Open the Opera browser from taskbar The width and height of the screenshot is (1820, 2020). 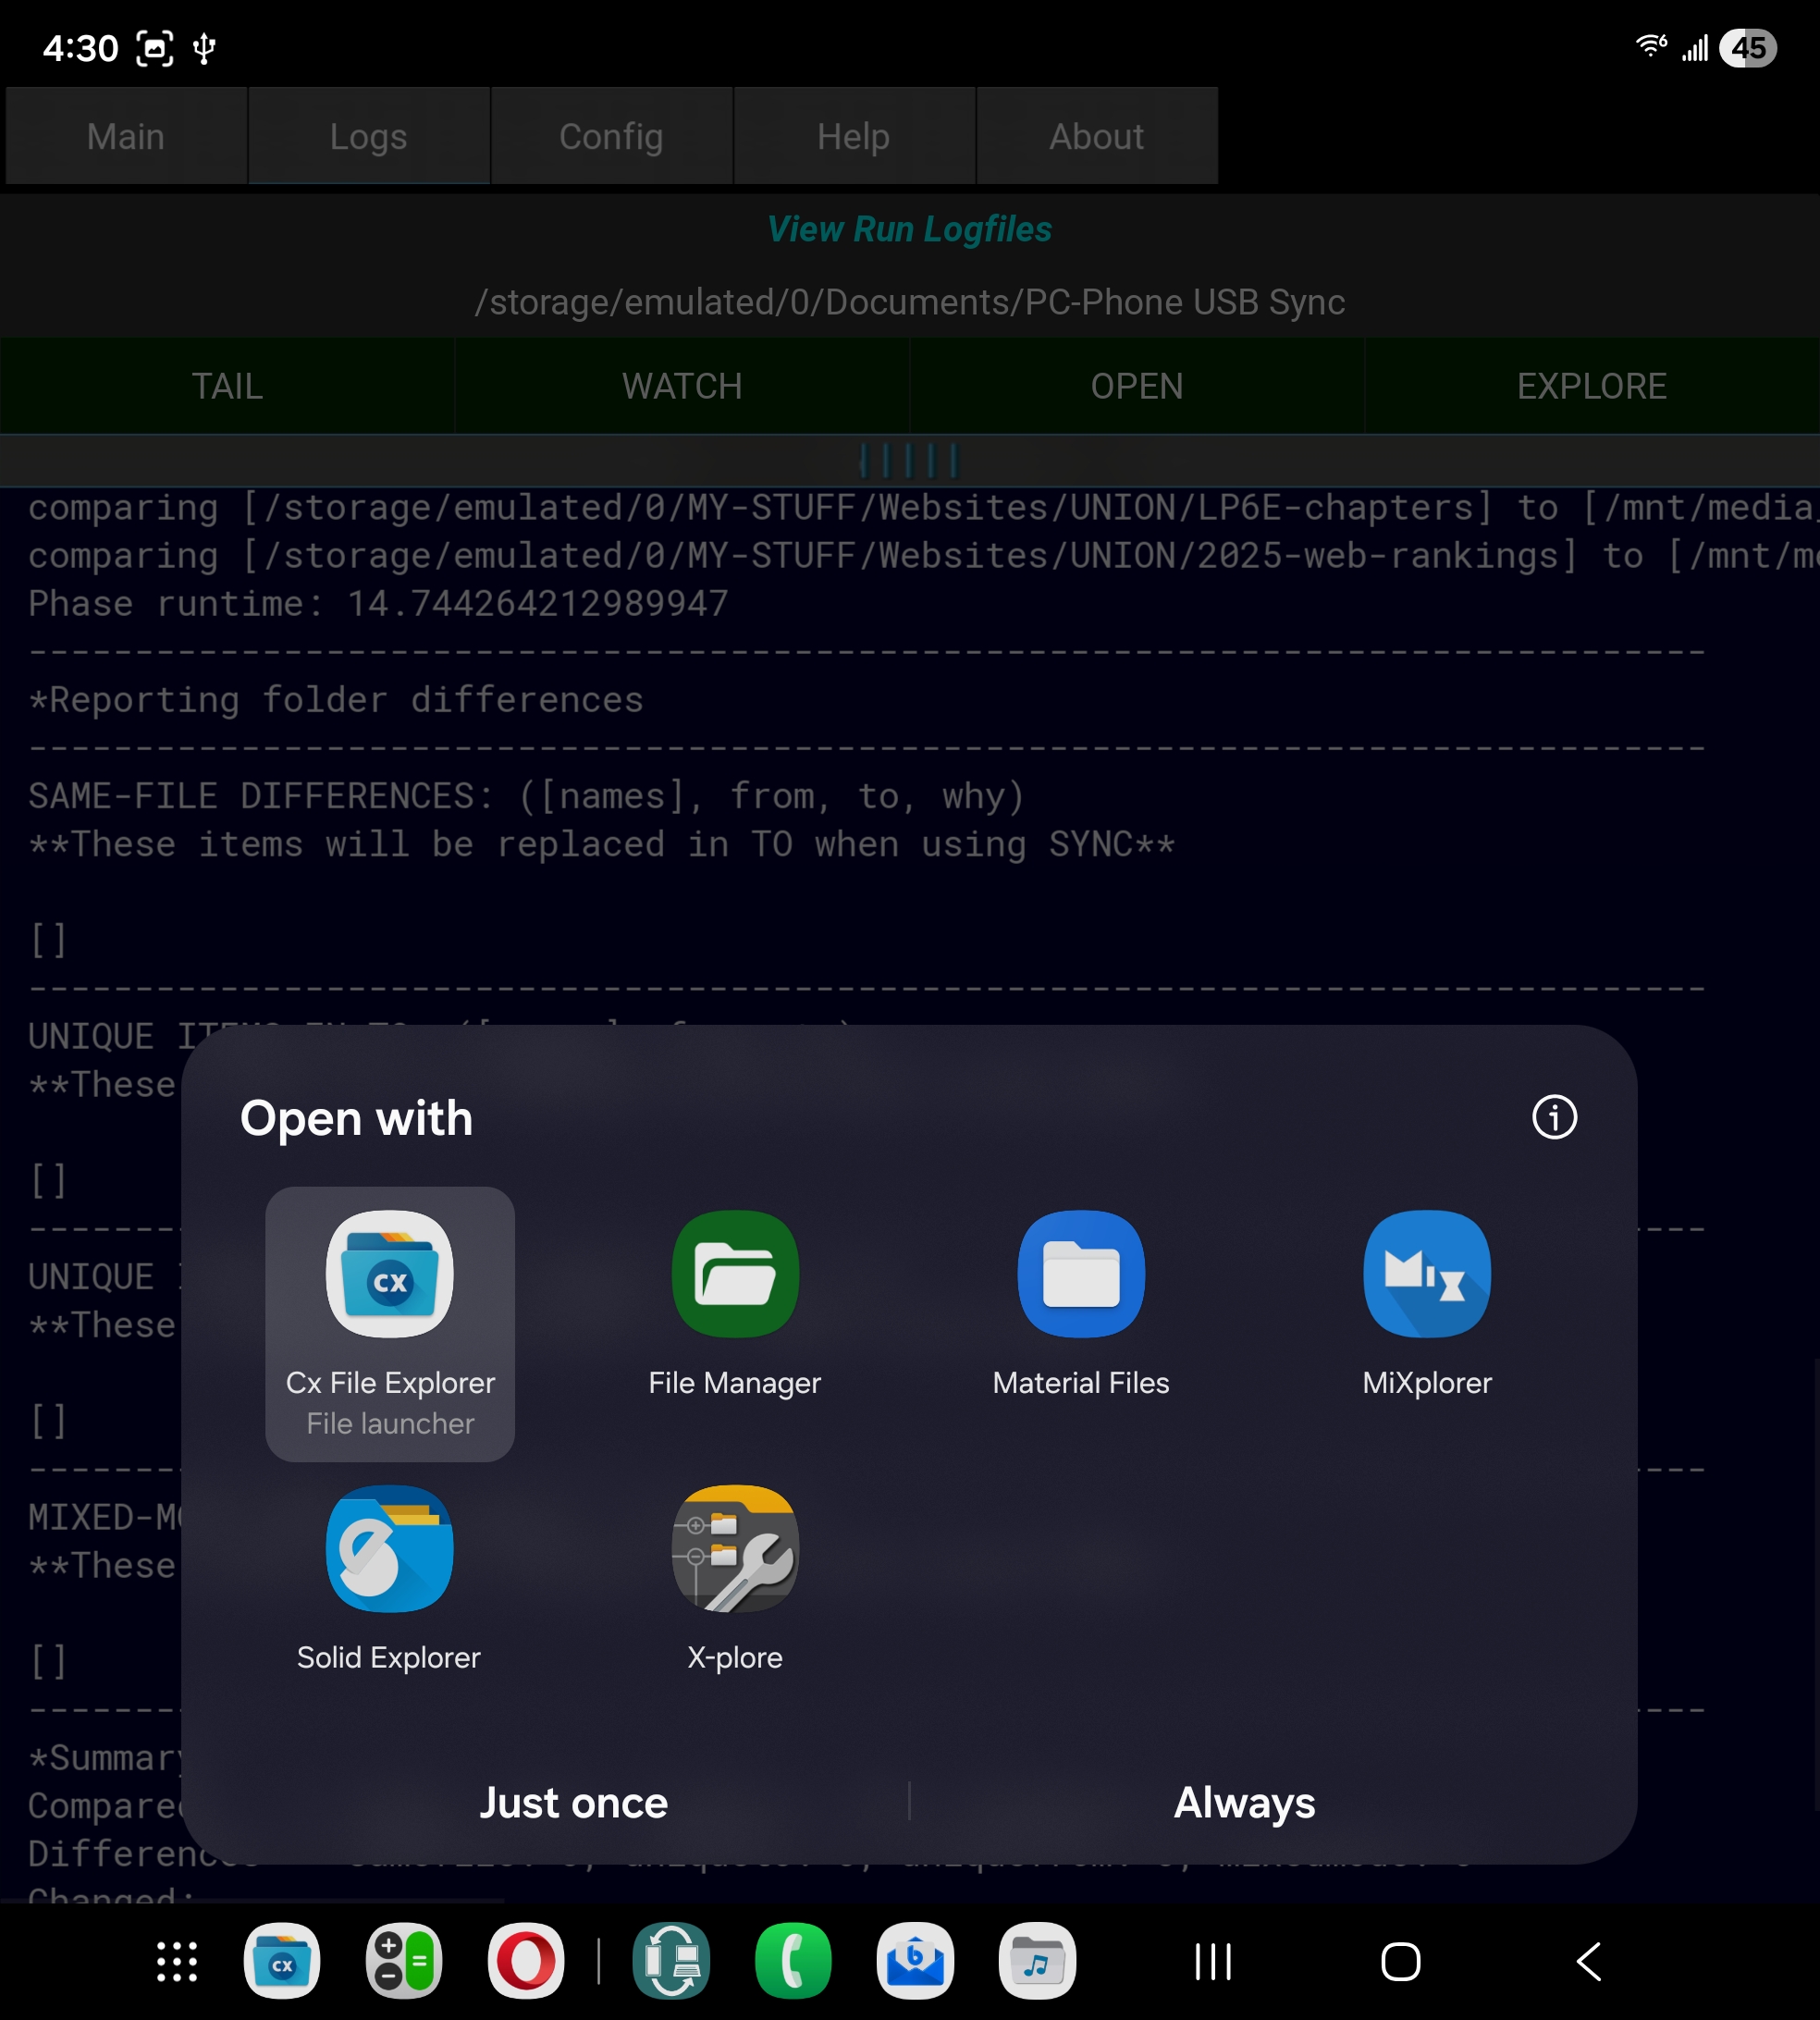click(x=526, y=1961)
